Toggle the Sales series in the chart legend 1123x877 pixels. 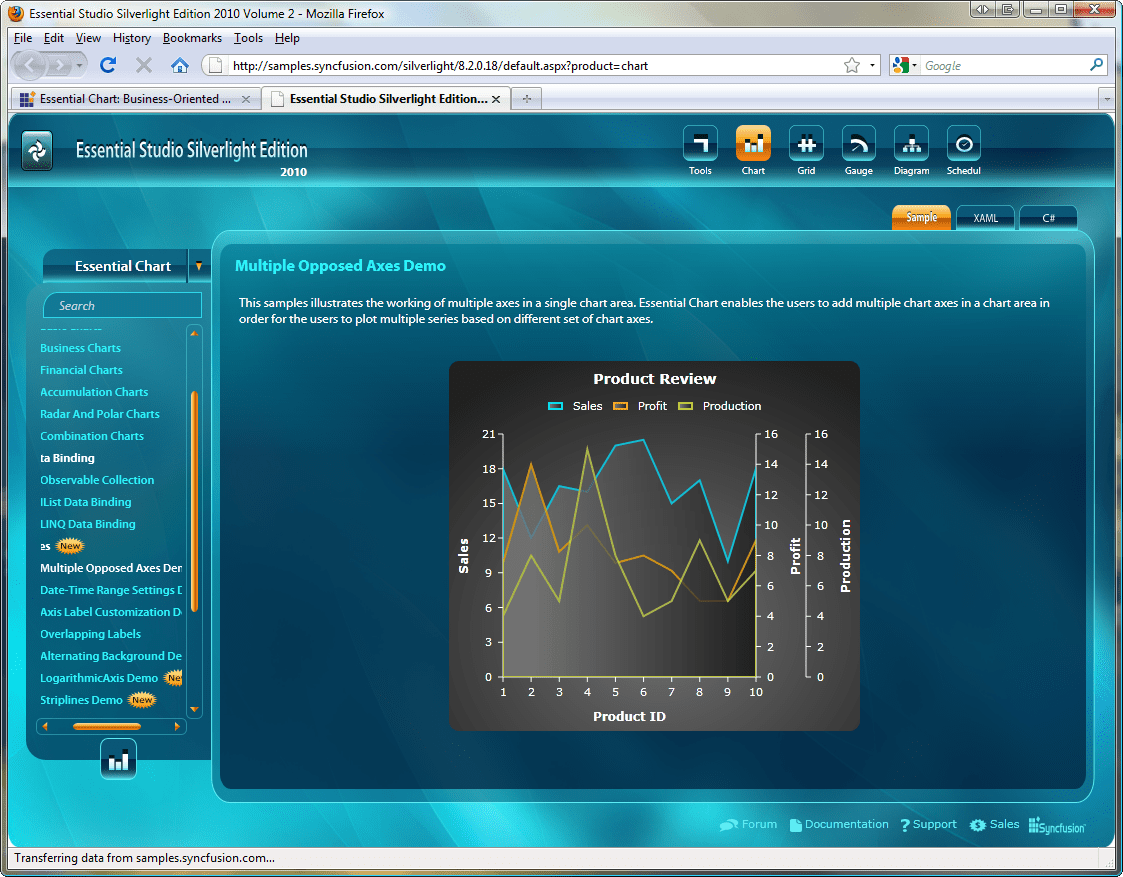pos(573,406)
